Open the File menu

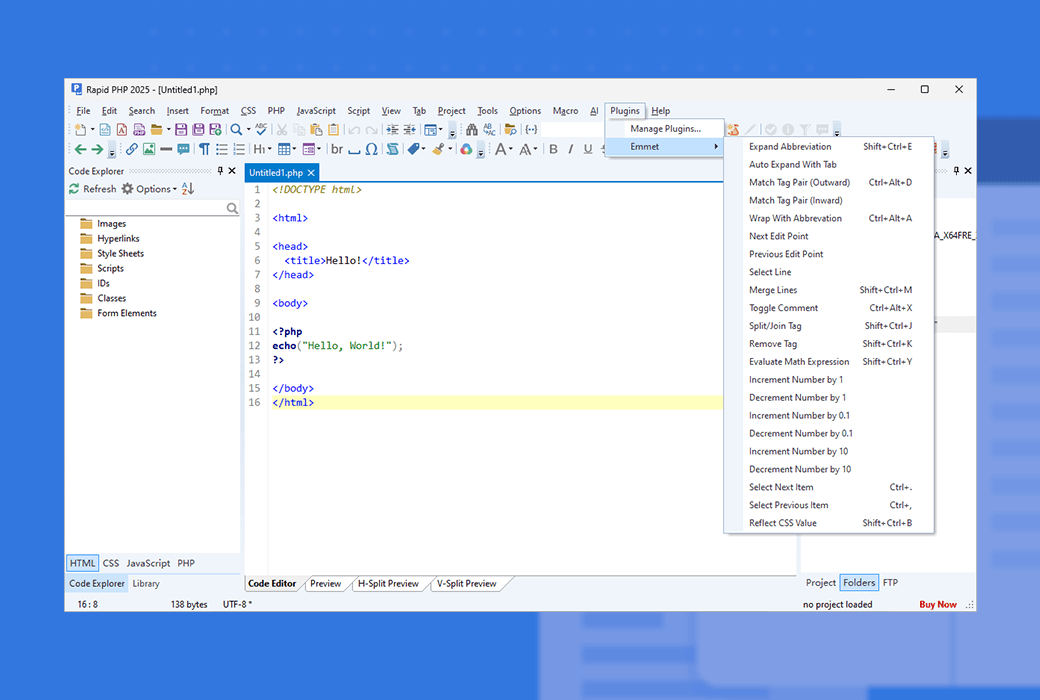coord(83,111)
